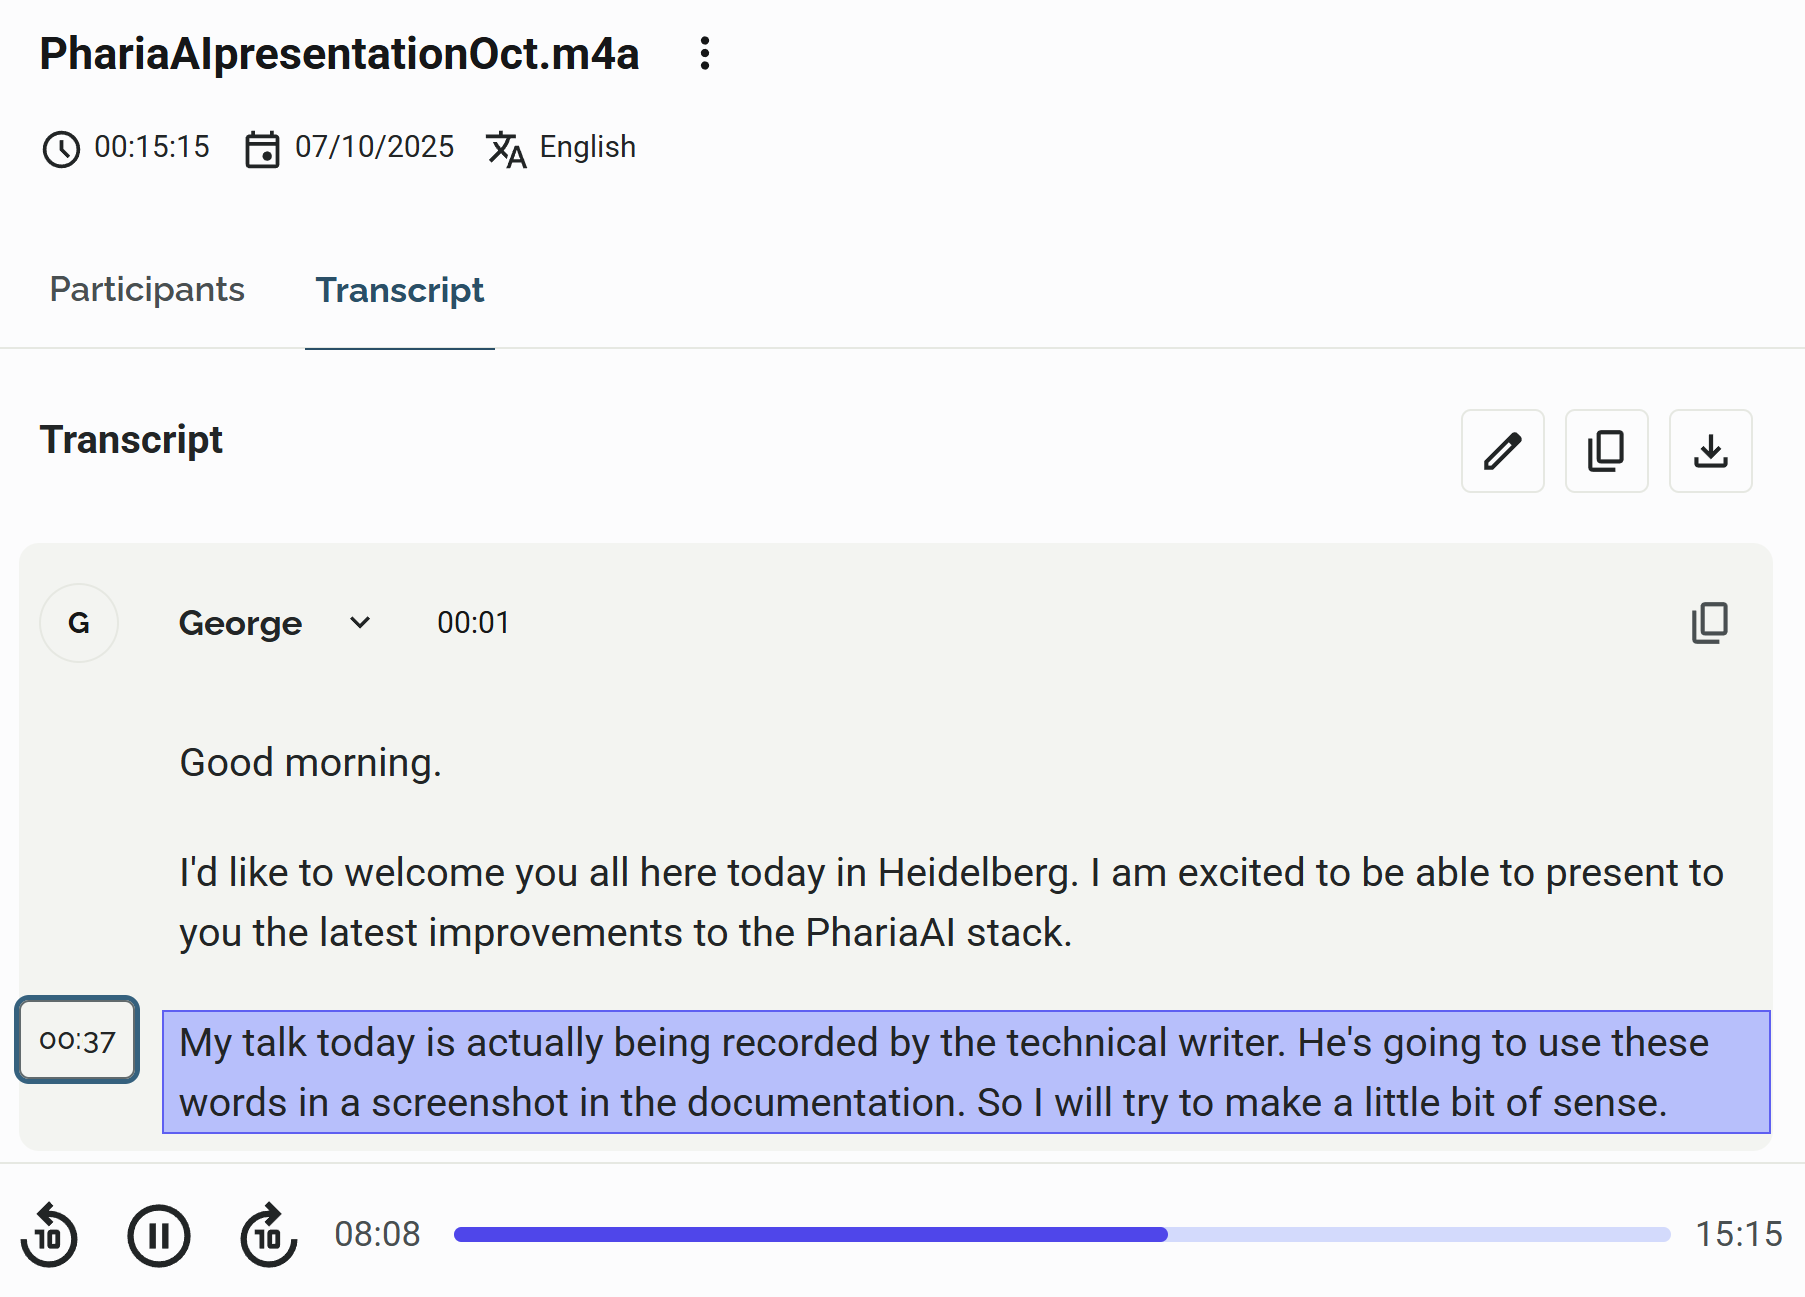Download the transcript

pyautogui.click(x=1710, y=451)
